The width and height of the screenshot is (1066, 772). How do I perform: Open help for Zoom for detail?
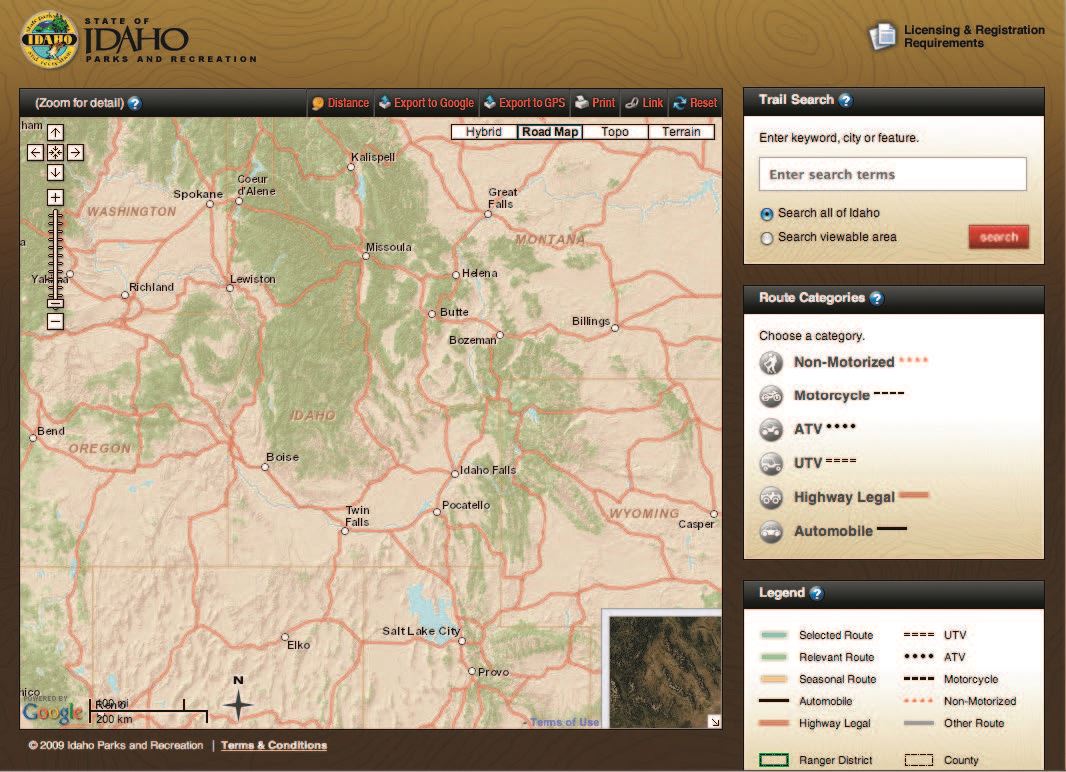pos(135,103)
